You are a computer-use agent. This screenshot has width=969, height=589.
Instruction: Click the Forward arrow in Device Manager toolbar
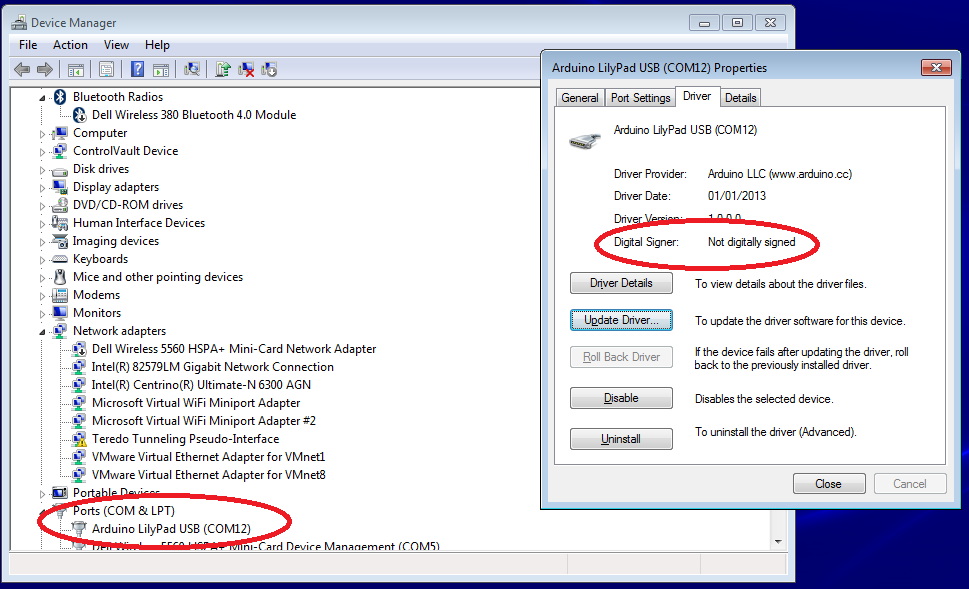point(45,69)
